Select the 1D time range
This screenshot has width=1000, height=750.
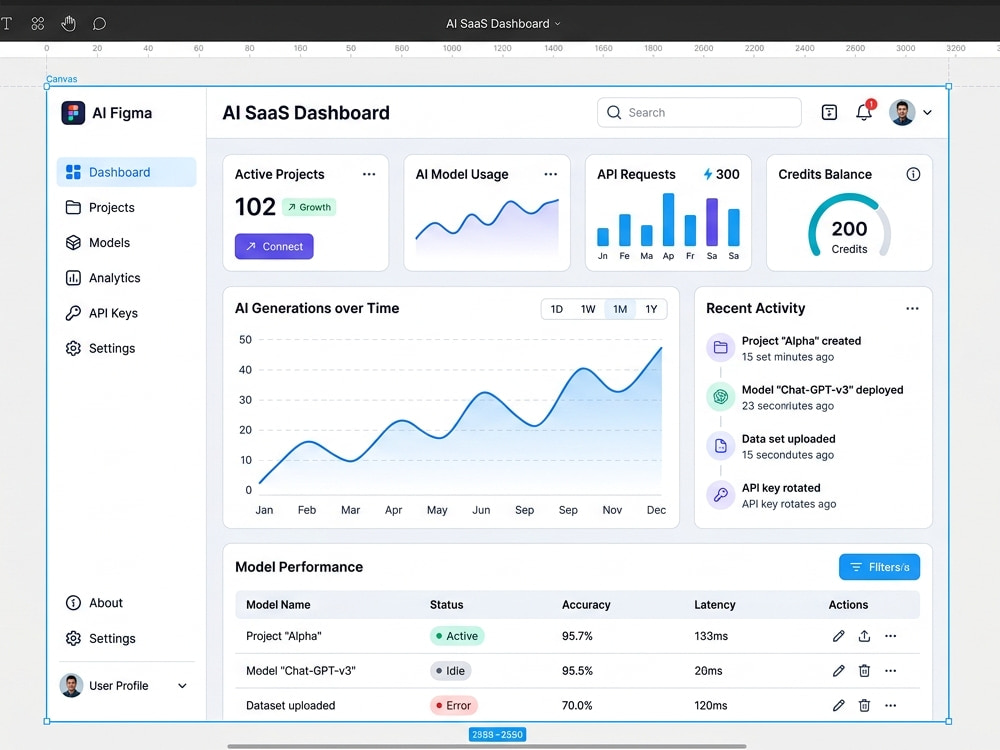(557, 309)
